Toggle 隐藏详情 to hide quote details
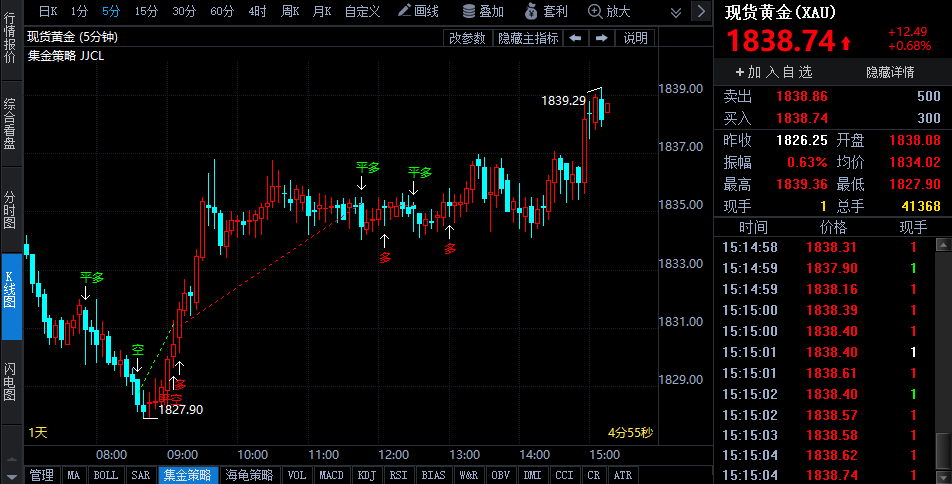This screenshot has height=484, width=952. pyautogui.click(x=890, y=72)
